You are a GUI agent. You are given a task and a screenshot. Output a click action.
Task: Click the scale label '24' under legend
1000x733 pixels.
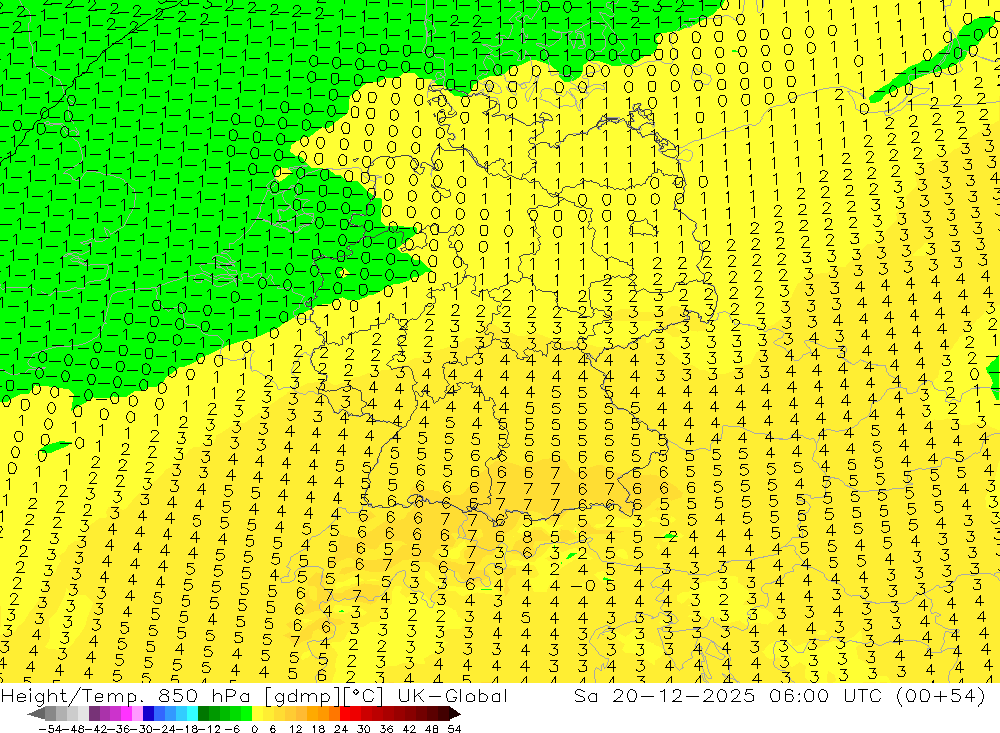tap(341, 729)
